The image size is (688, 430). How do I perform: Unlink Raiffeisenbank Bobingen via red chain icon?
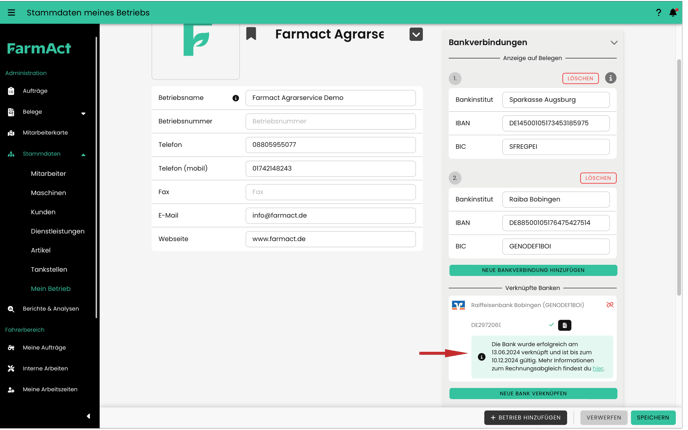[610, 305]
